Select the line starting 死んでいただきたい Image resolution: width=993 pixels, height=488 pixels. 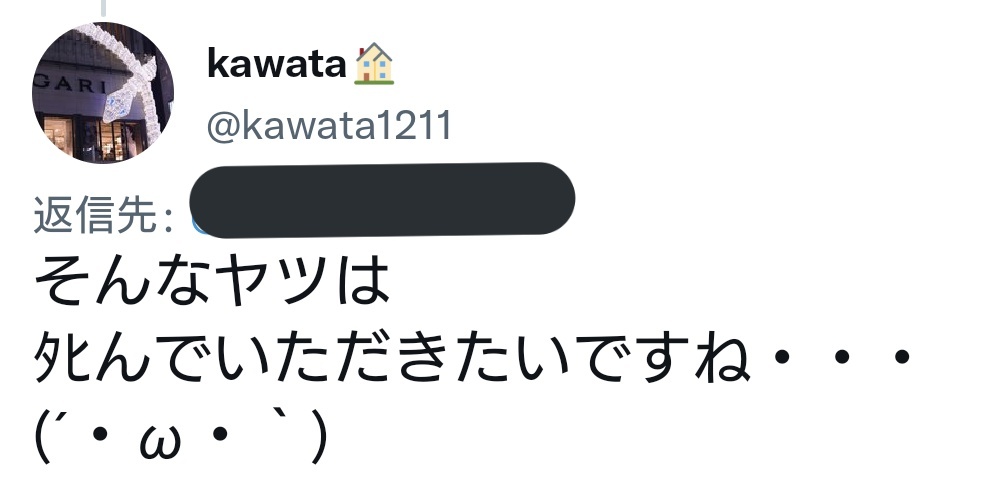pos(472,358)
